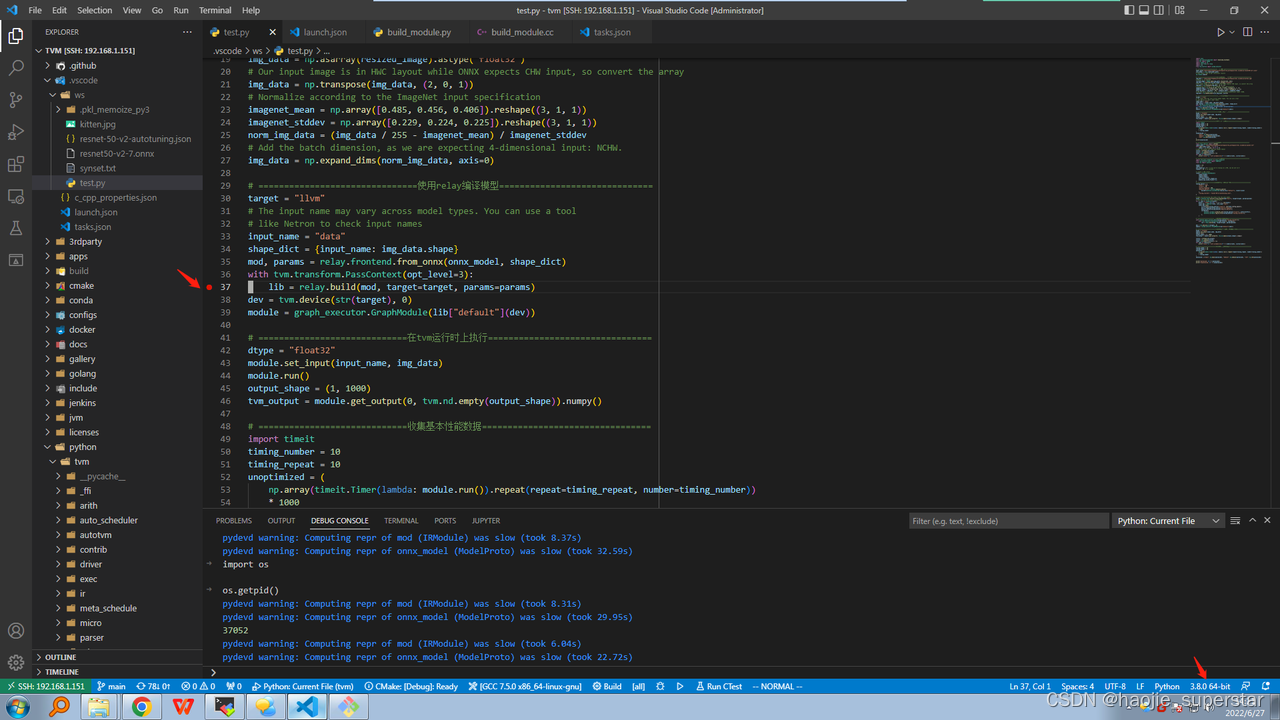Open run options dropdown arrow
The image size is (1280, 720).
(x=1232, y=32)
